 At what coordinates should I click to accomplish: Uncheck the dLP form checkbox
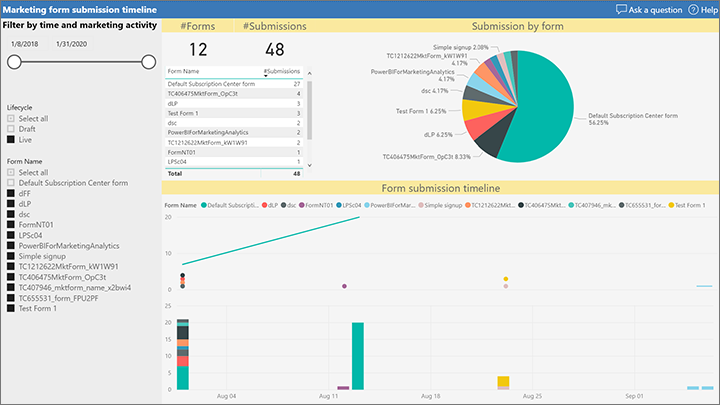pos(11,204)
